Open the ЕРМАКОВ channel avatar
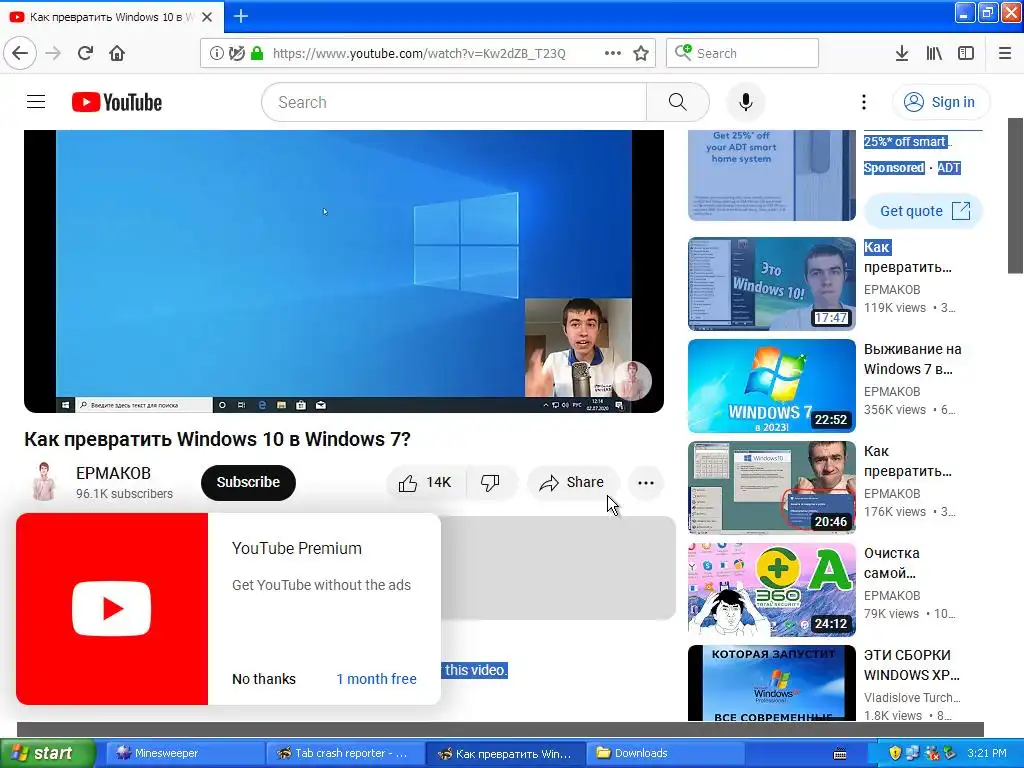The image size is (1024, 768). [44, 482]
